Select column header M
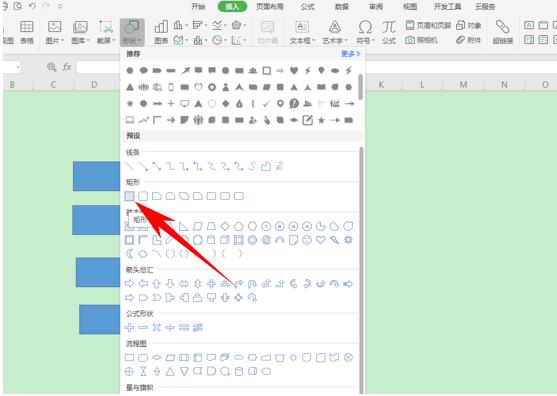 [463, 85]
